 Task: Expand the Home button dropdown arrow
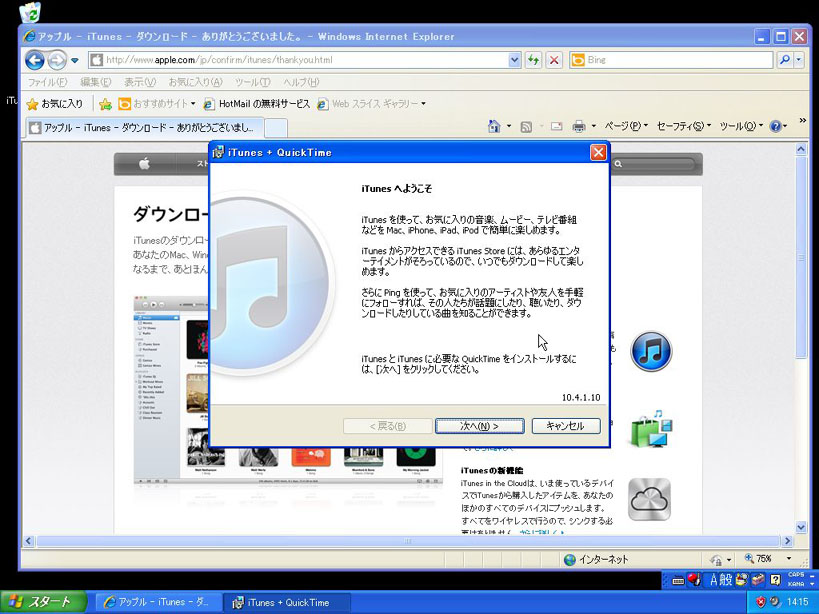point(509,126)
